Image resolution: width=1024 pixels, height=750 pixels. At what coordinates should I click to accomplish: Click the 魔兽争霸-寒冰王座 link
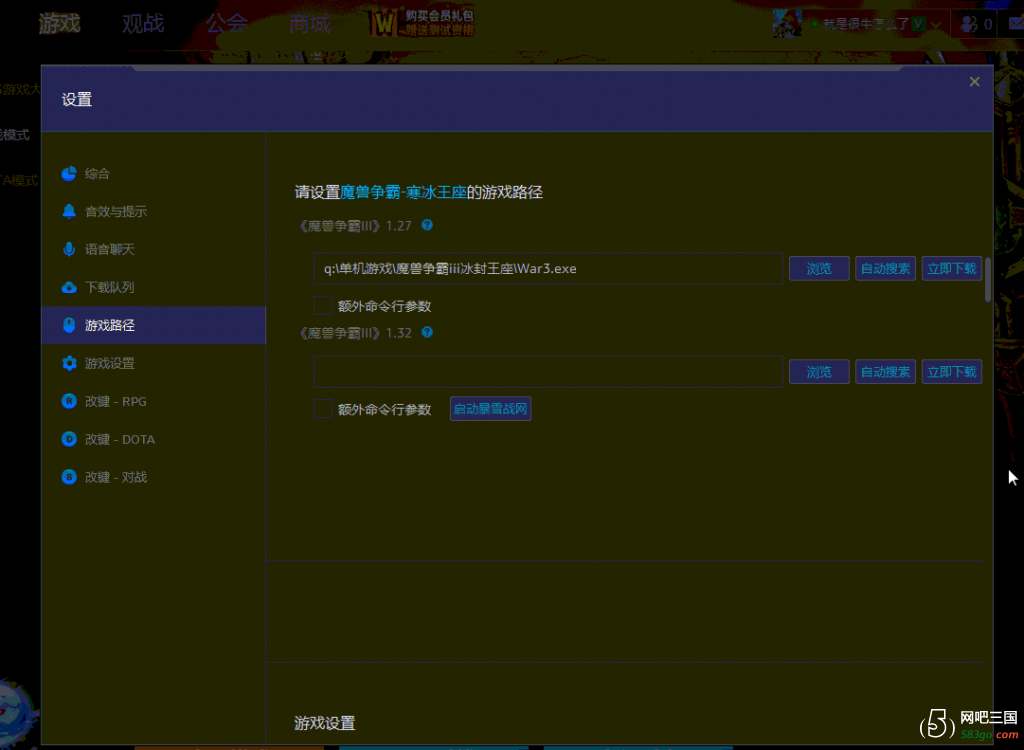tap(403, 192)
